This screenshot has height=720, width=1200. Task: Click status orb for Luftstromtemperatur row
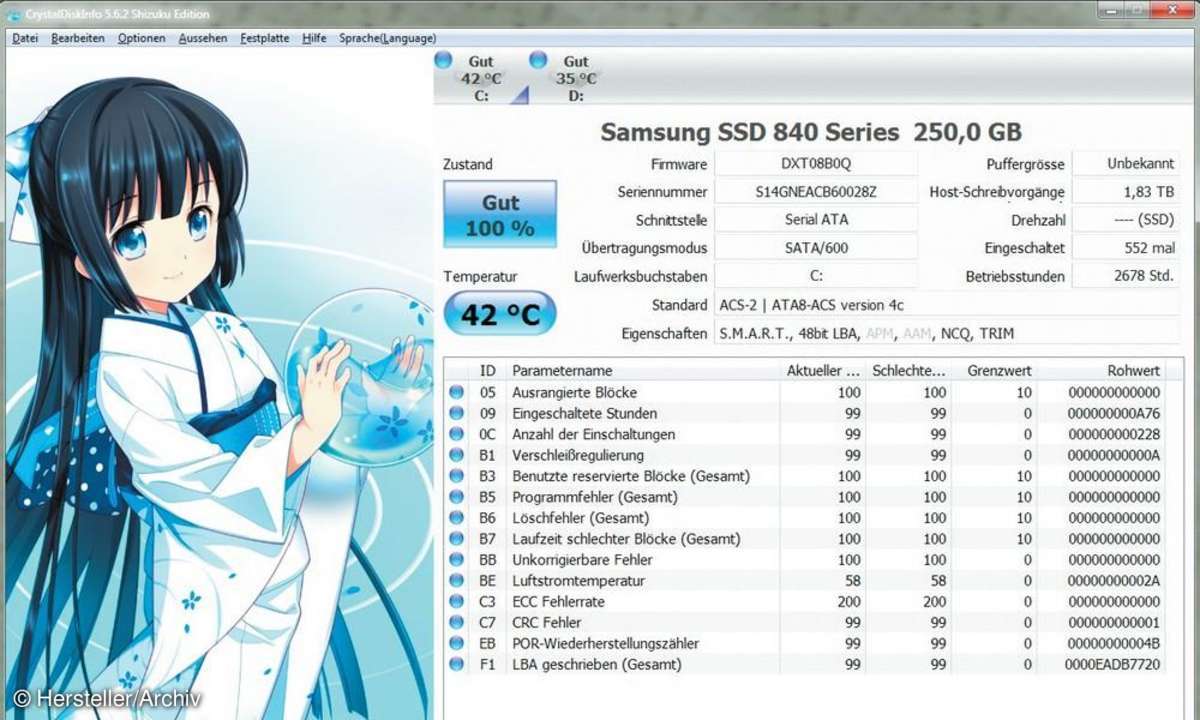[x=457, y=580]
